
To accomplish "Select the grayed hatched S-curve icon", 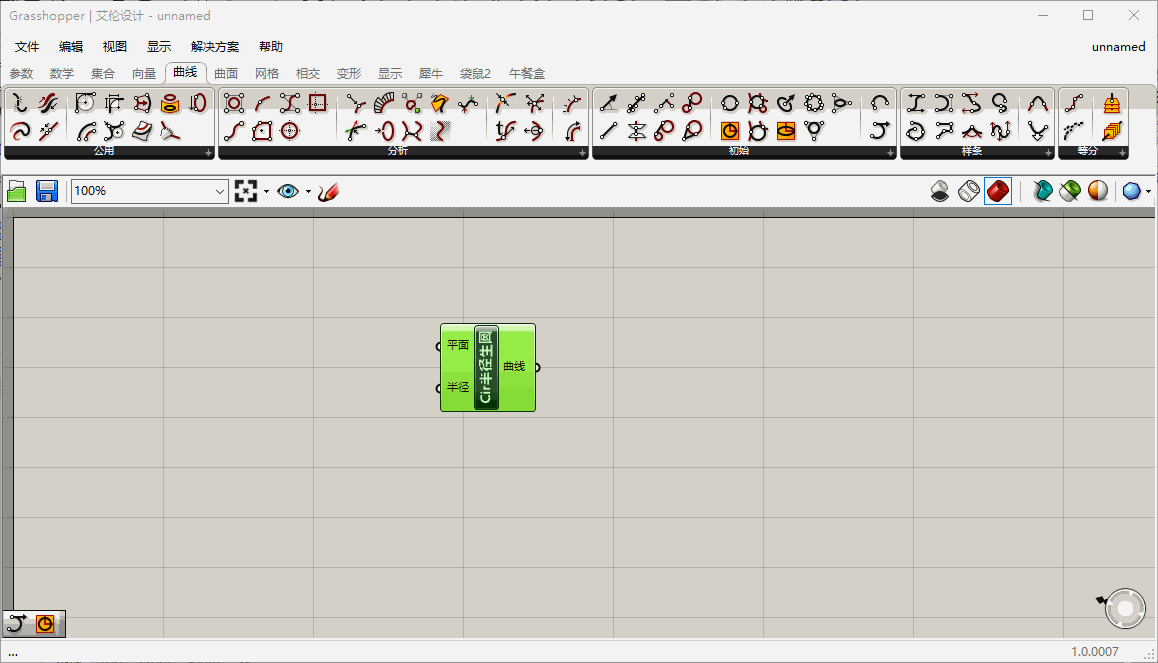I will pyautogui.click(x=440, y=131).
